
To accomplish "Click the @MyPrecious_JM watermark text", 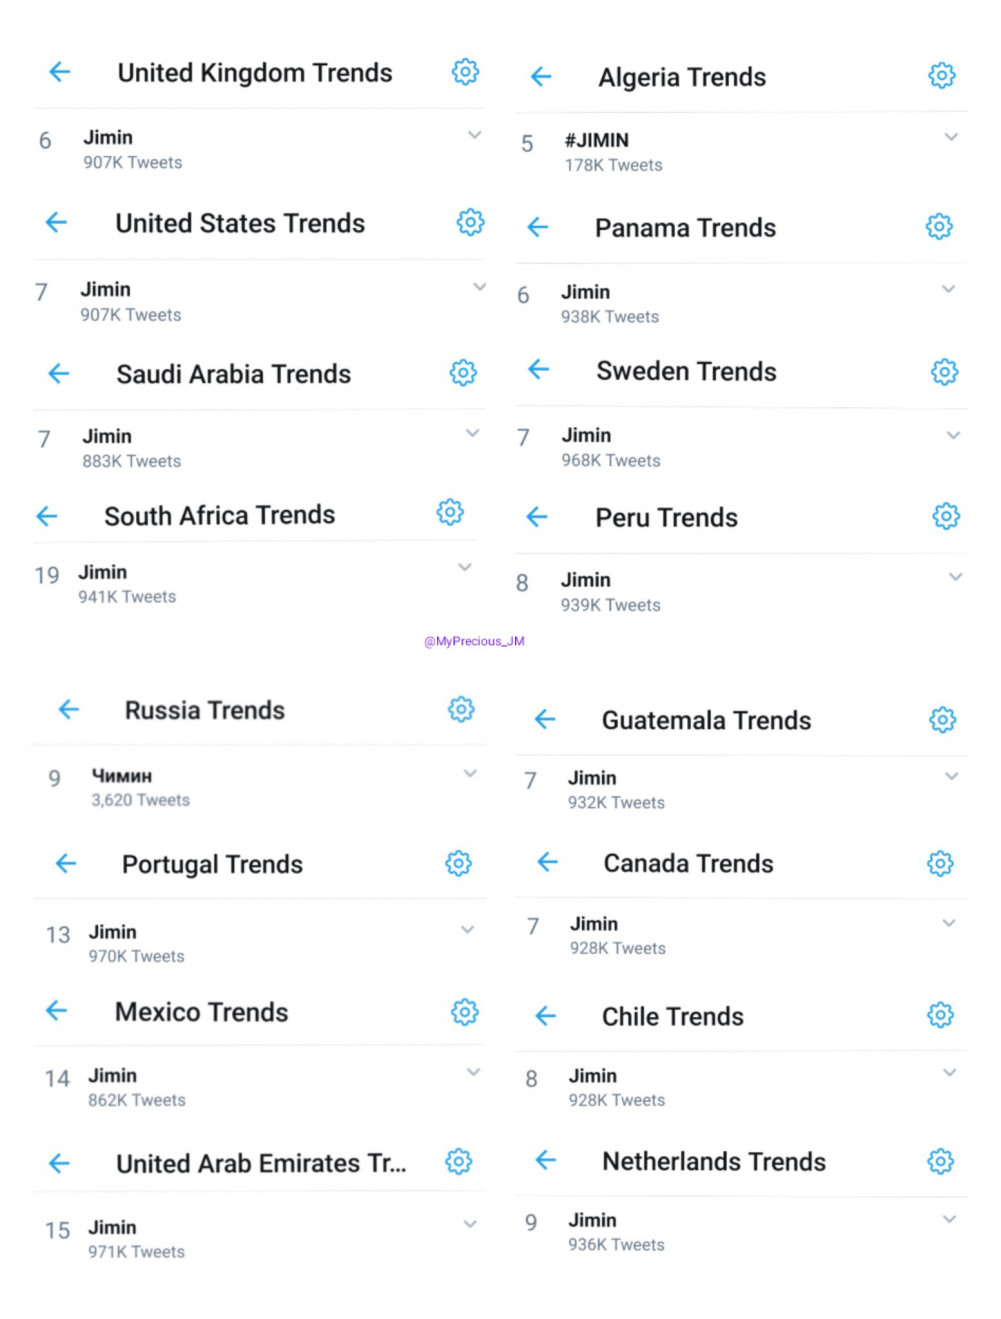I will pos(474,641).
